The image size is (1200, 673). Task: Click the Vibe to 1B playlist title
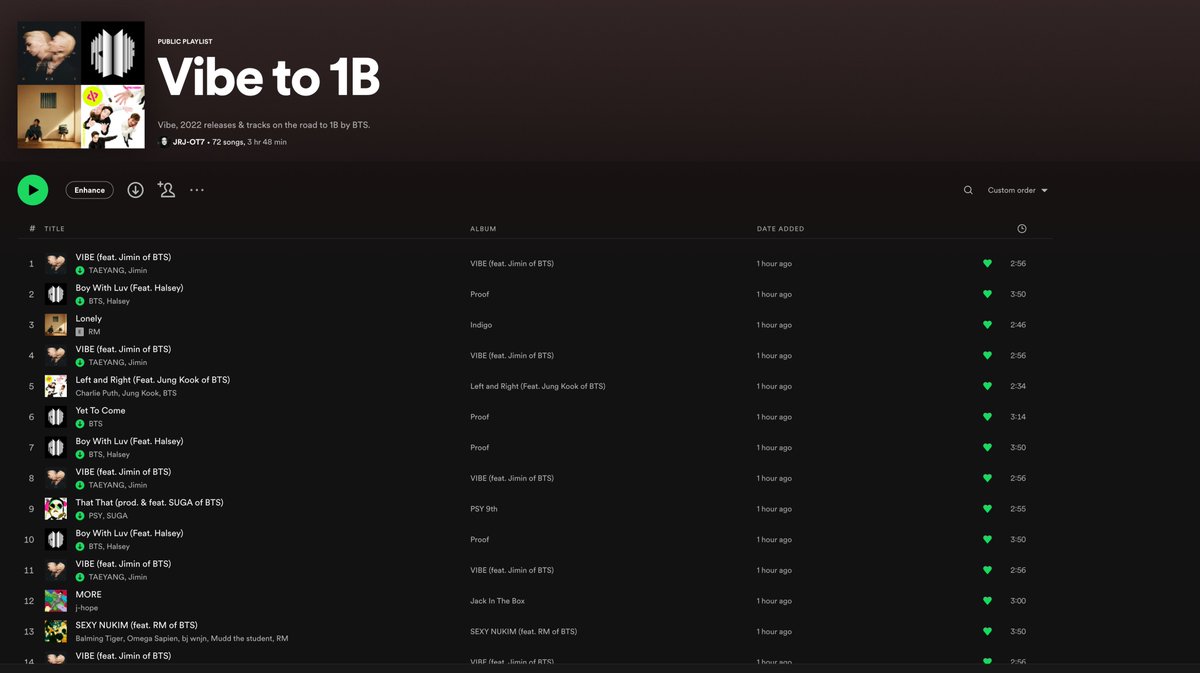click(x=269, y=76)
